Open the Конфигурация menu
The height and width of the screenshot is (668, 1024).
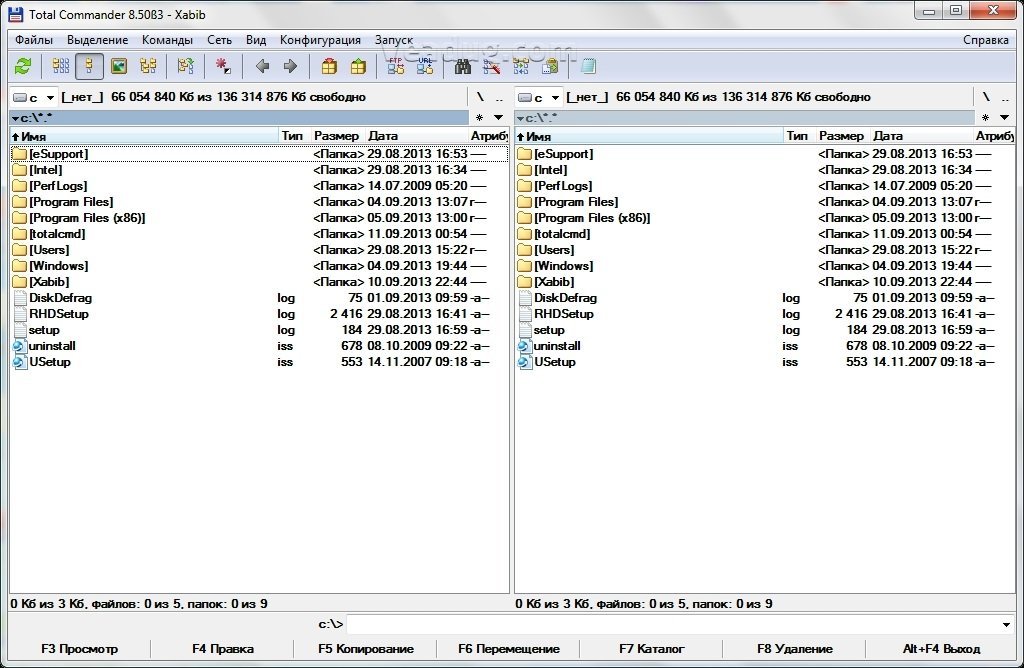click(320, 40)
